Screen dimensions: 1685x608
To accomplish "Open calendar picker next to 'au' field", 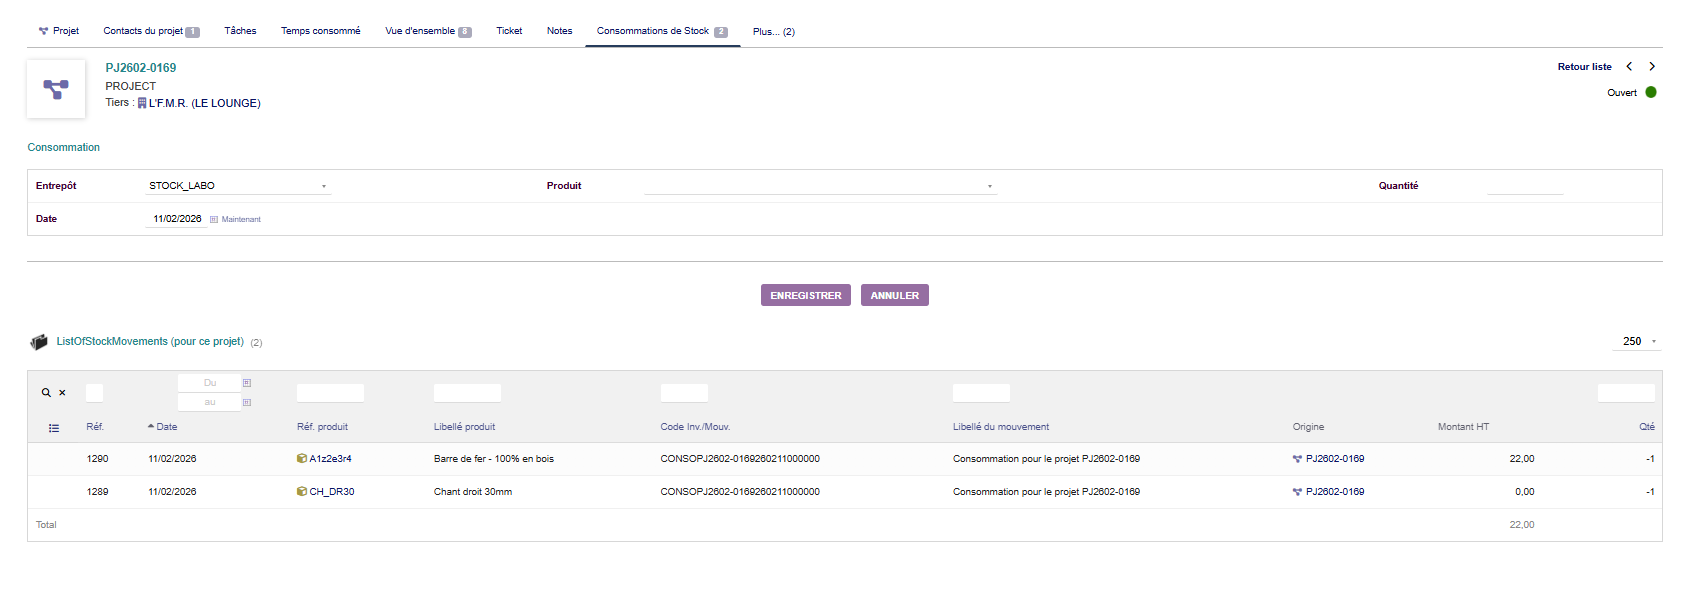I will pyautogui.click(x=247, y=403).
